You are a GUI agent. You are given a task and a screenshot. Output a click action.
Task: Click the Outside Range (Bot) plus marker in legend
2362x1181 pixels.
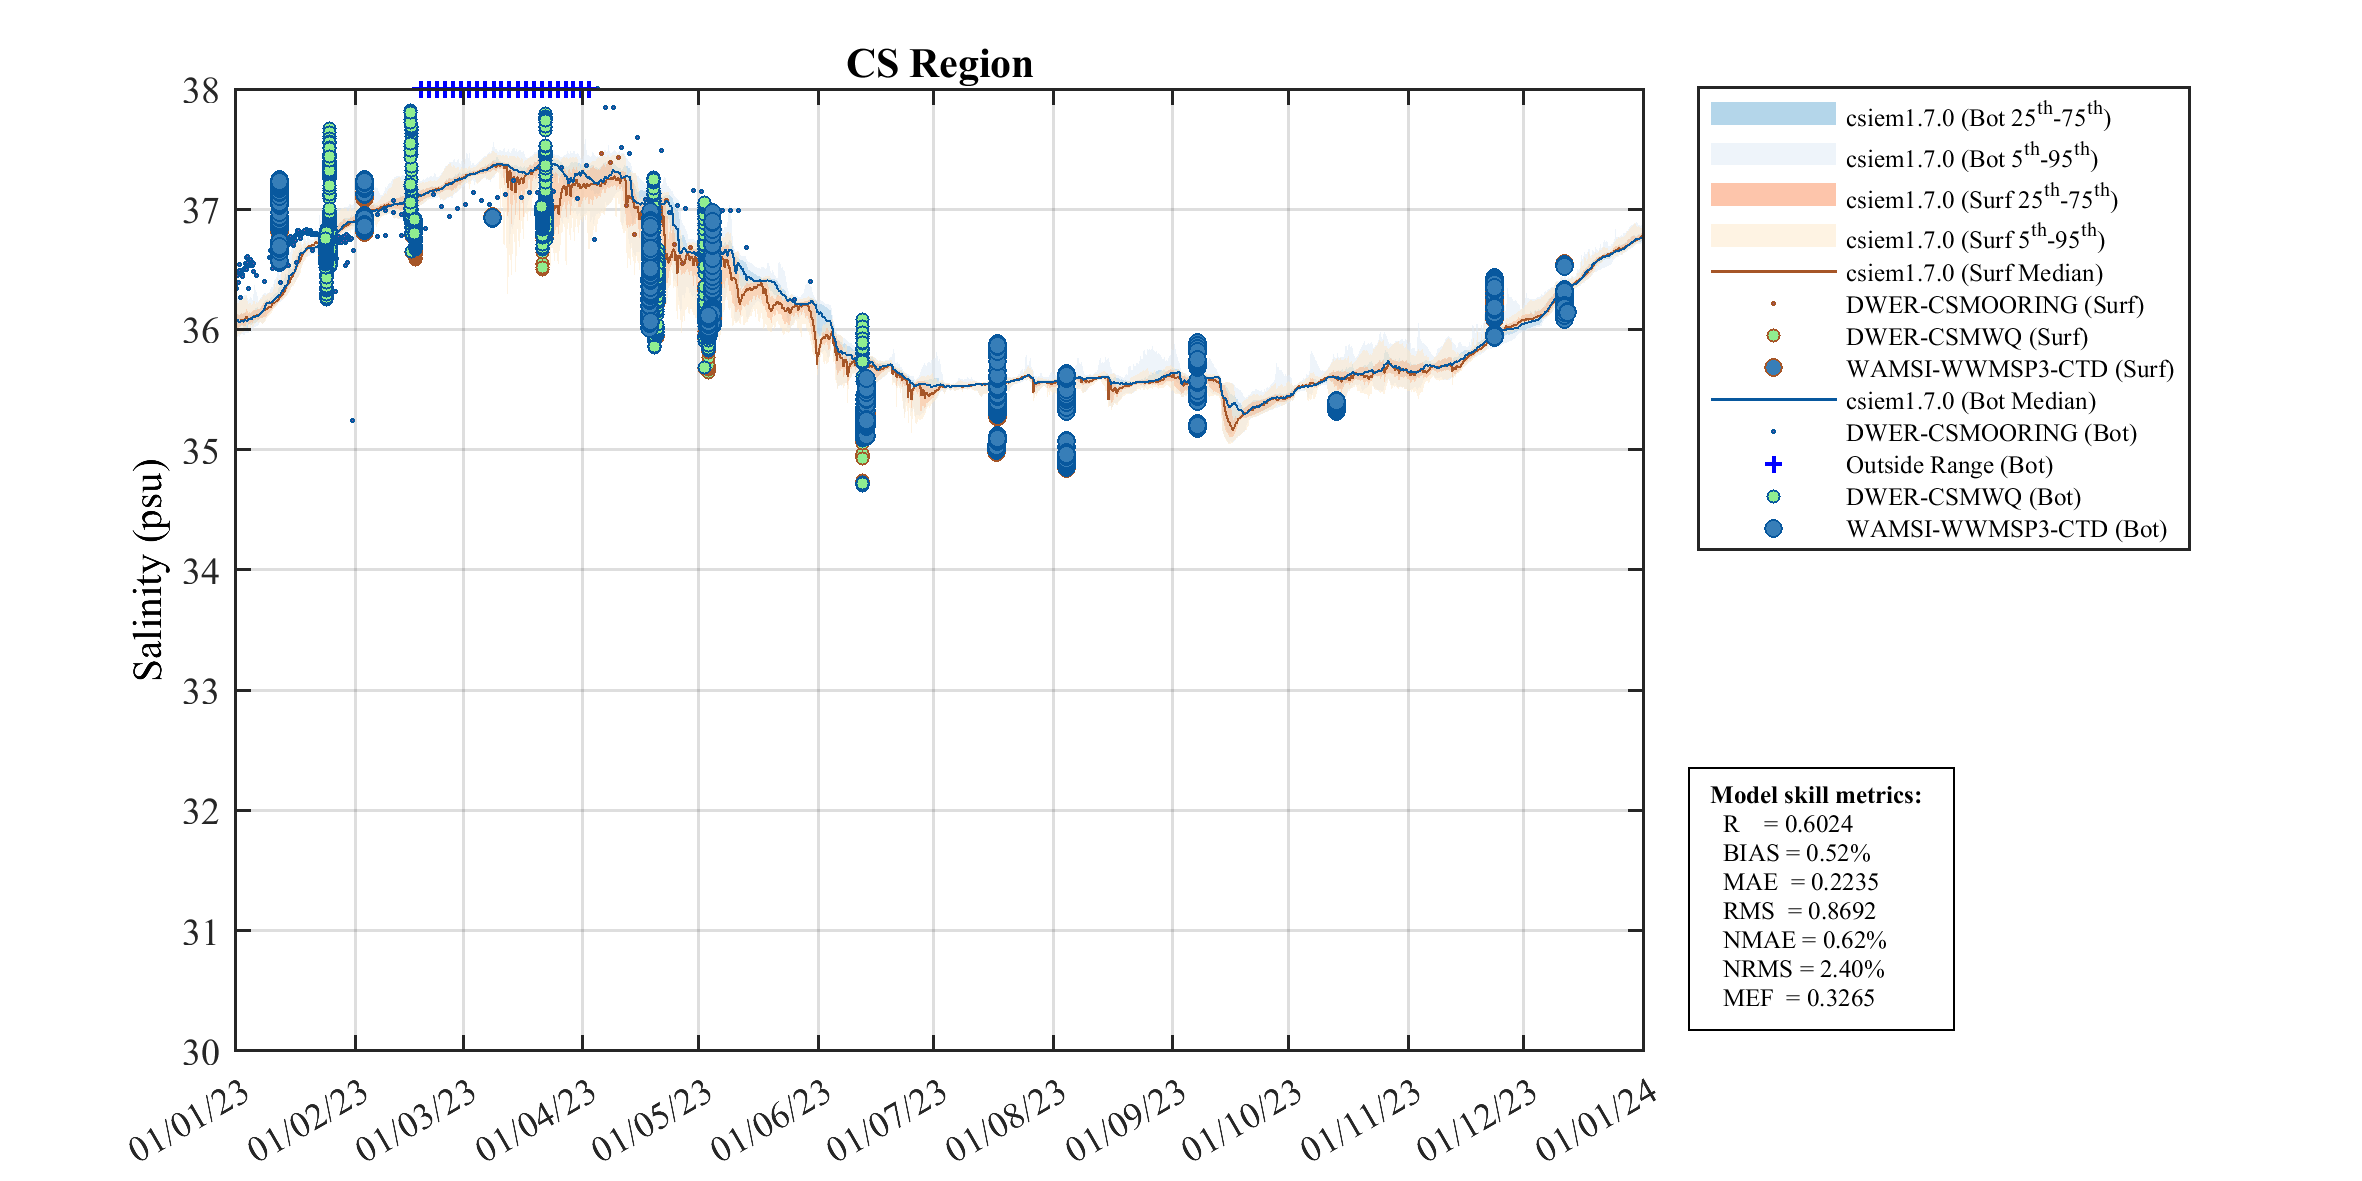click(1773, 464)
